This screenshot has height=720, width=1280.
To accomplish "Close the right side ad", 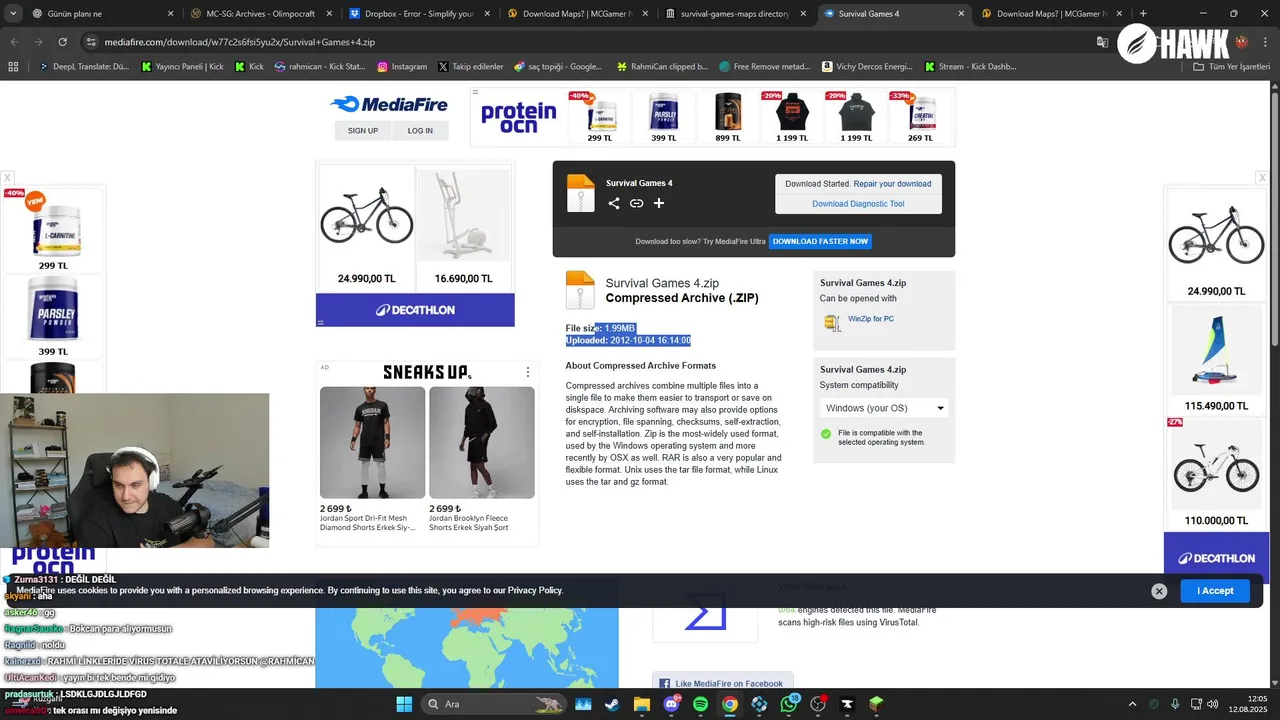I will 1262,178.
